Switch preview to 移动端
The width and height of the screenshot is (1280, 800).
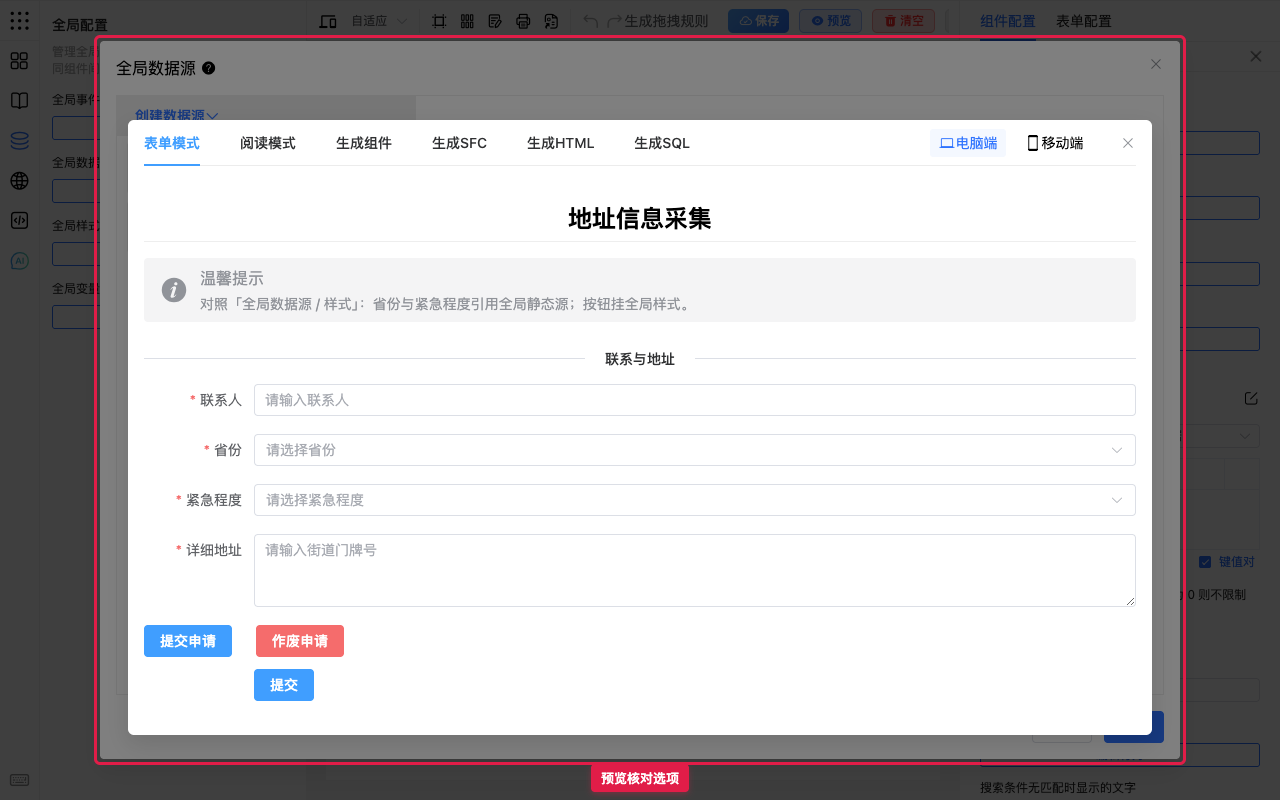tap(1055, 143)
